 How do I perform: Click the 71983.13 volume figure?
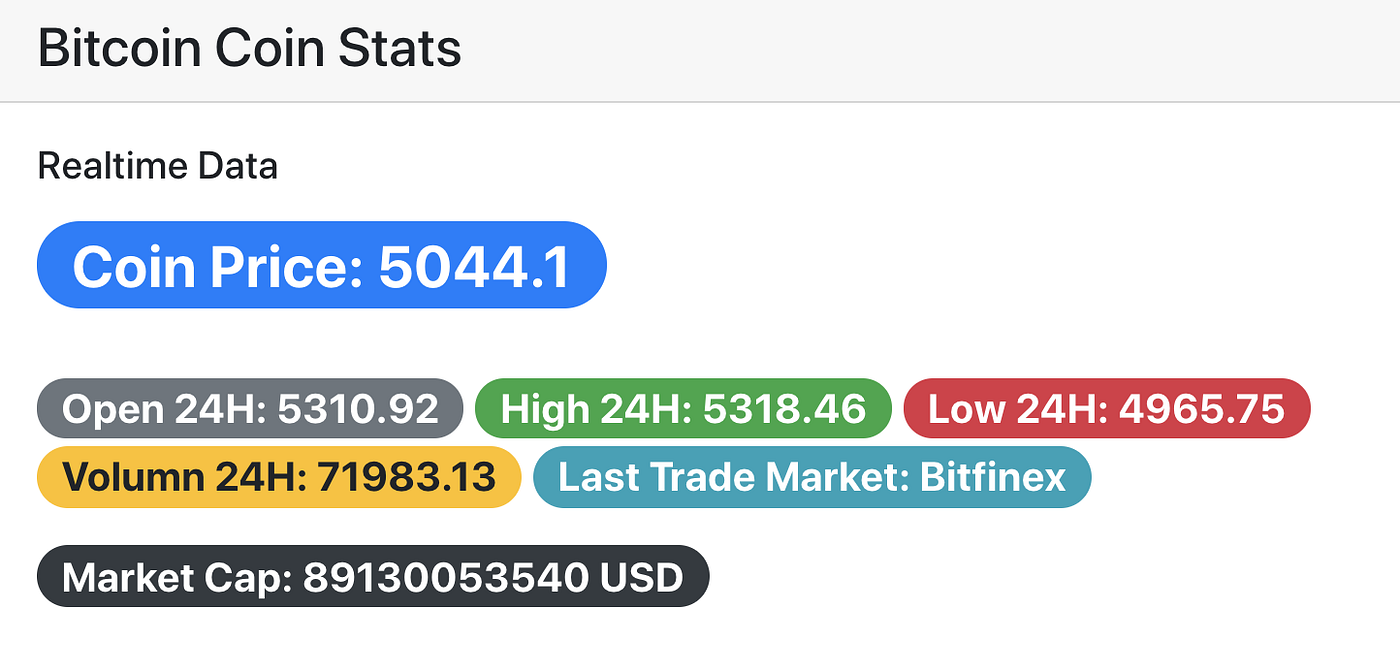tap(405, 477)
